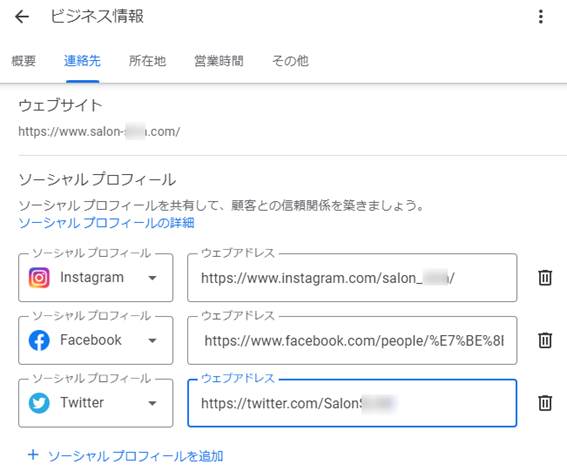This screenshot has height=471, width=567.
Task: Open the 営業時間 tab
Action: click(219, 61)
